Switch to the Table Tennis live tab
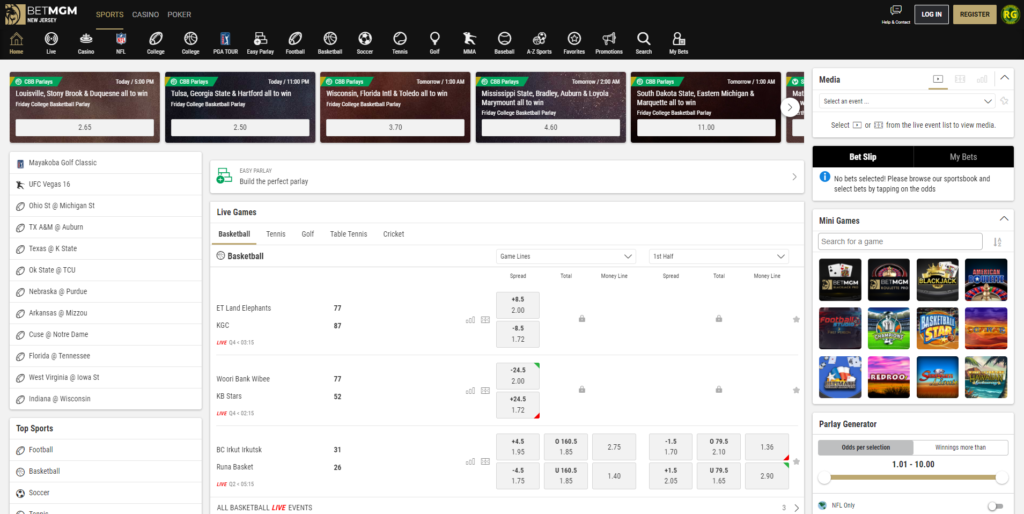 pyautogui.click(x=348, y=234)
